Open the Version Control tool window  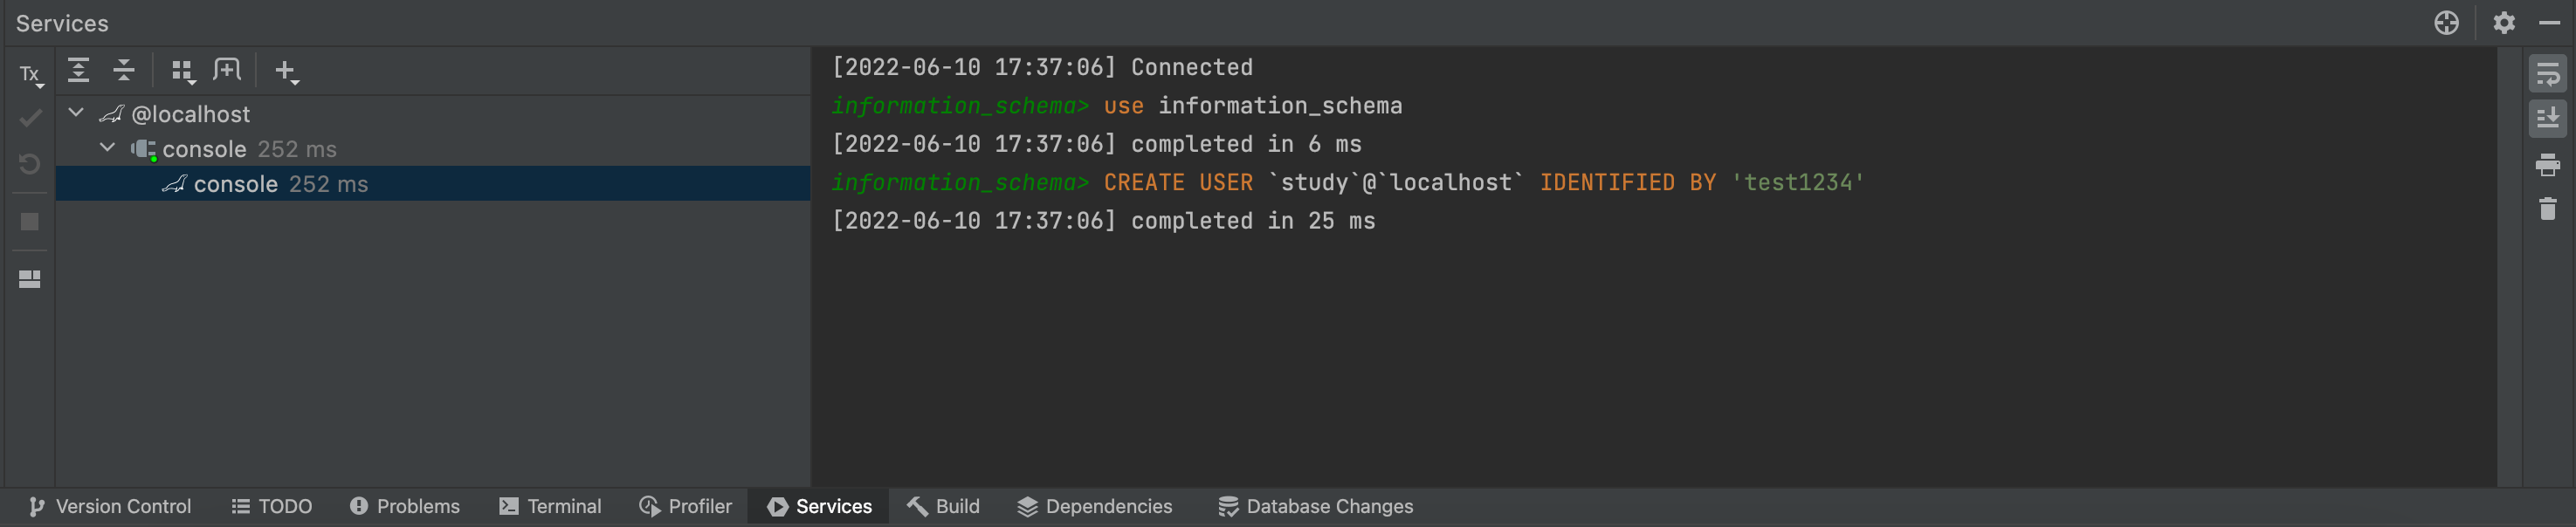[110, 507]
